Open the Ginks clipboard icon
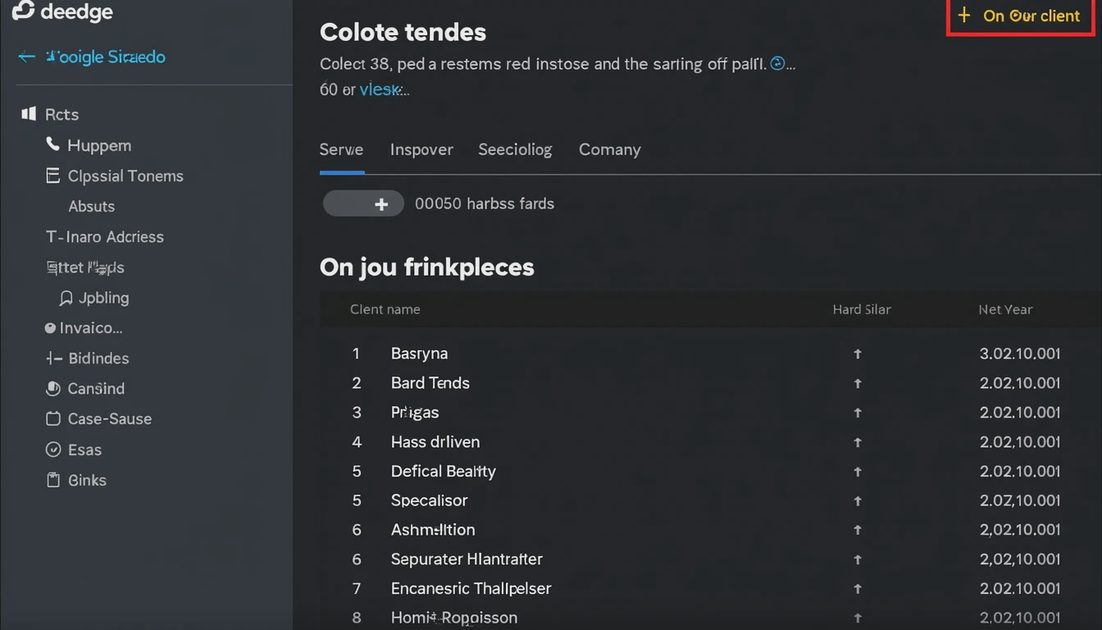The width and height of the screenshot is (1102, 630). (53, 480)
